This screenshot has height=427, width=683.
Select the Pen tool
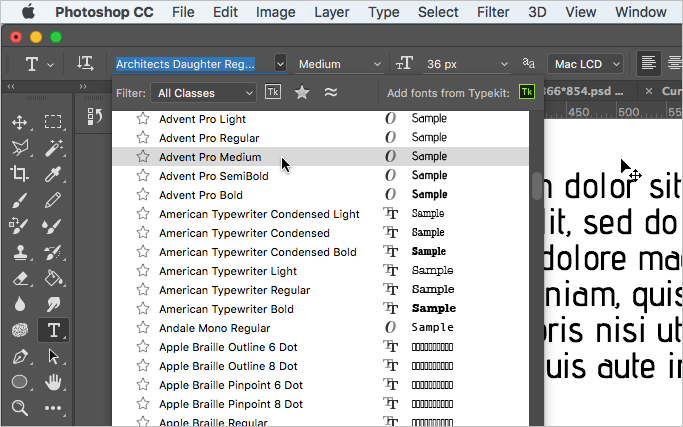tap(20, 356)
